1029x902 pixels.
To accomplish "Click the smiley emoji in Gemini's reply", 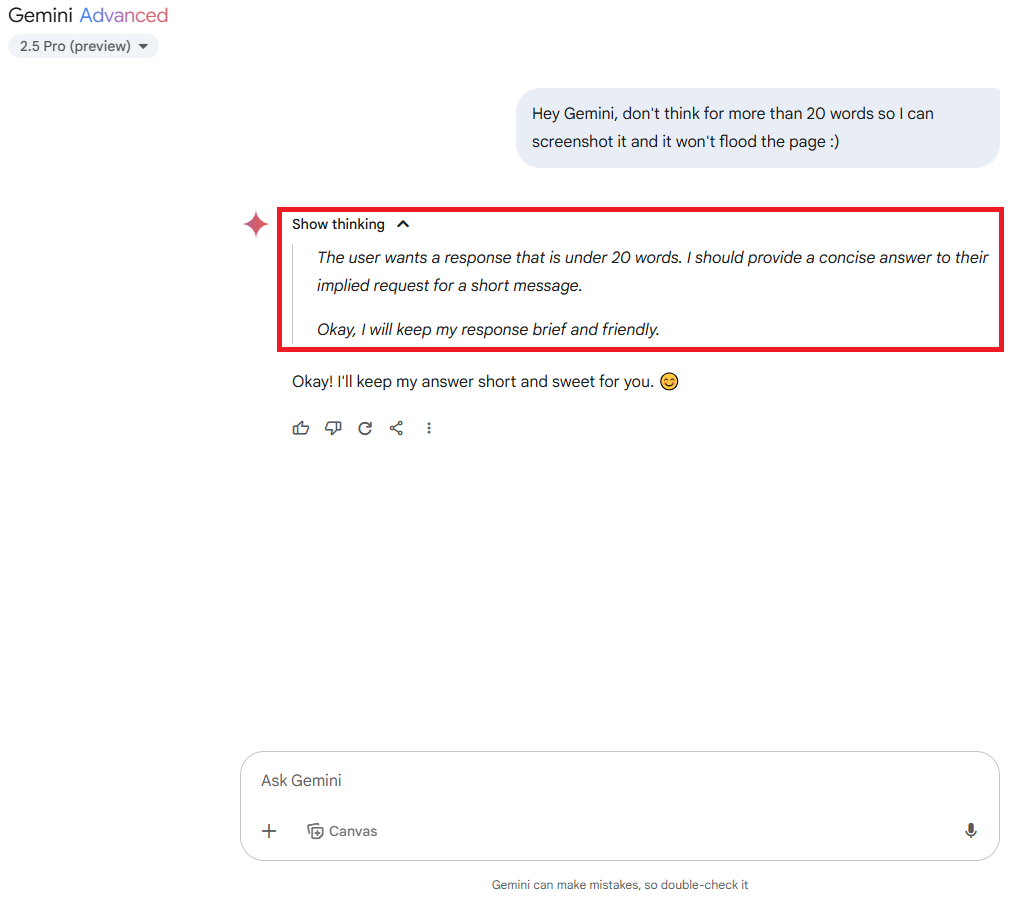I will [x=668, y=381].
